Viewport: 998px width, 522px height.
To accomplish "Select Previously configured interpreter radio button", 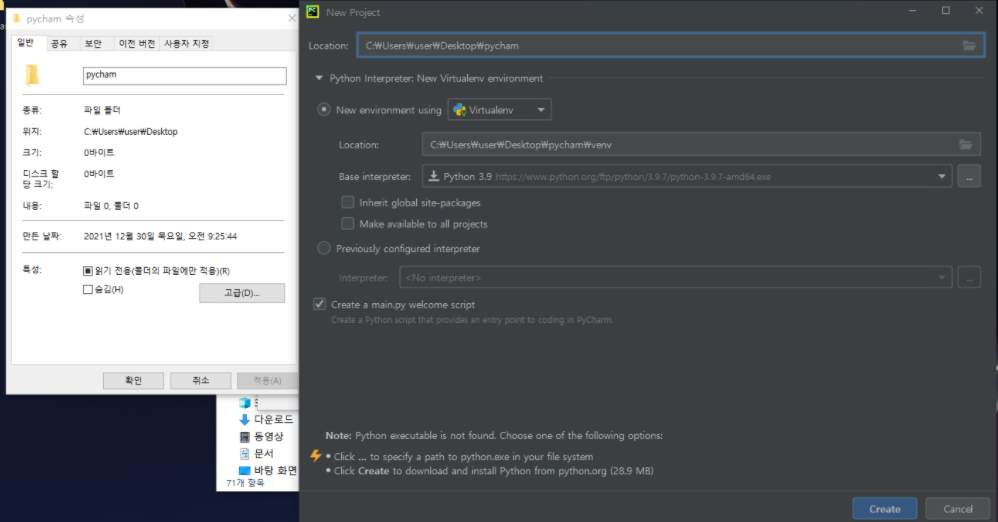I will click(x=324, y=248).
